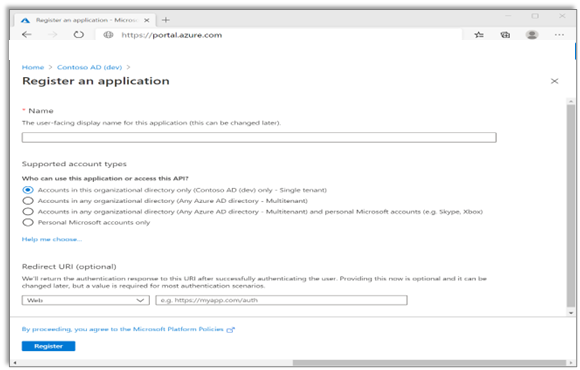Click the horizontal scrollbar thumb
The width and height of the screenshot is (580, 370).
pos(429,363)
